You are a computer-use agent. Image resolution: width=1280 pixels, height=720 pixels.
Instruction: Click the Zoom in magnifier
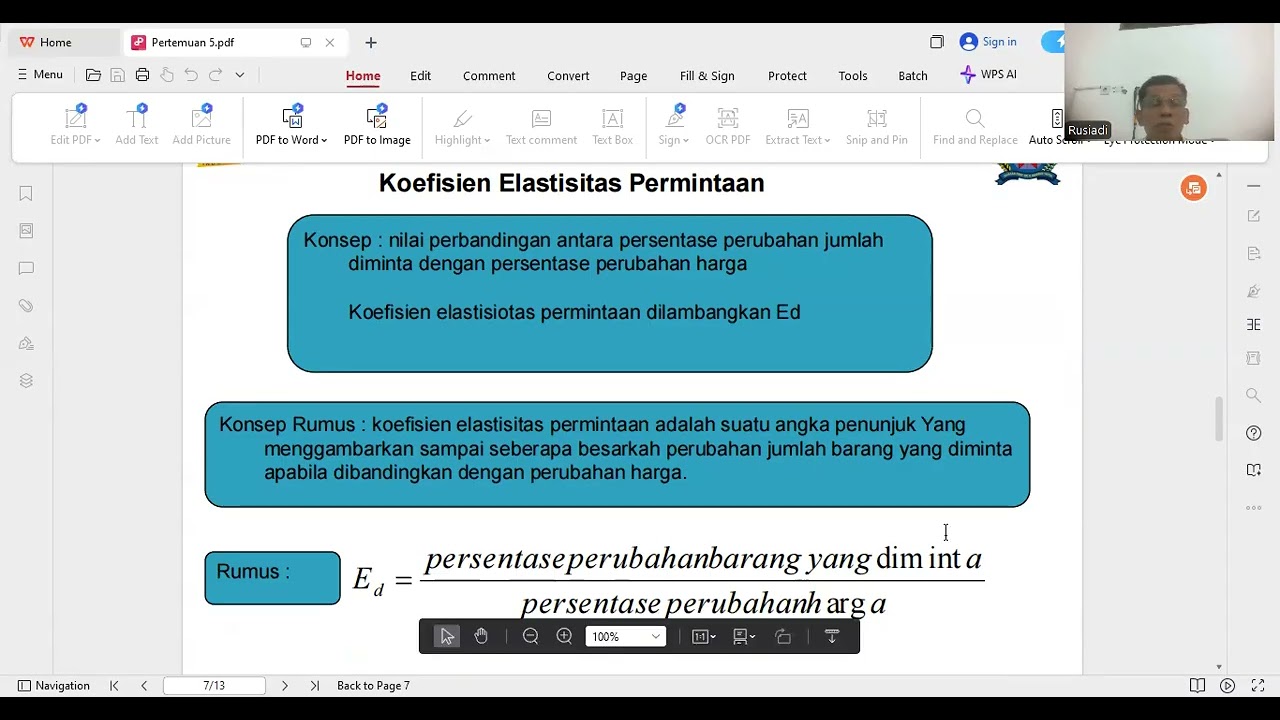[x=564, y=636]
